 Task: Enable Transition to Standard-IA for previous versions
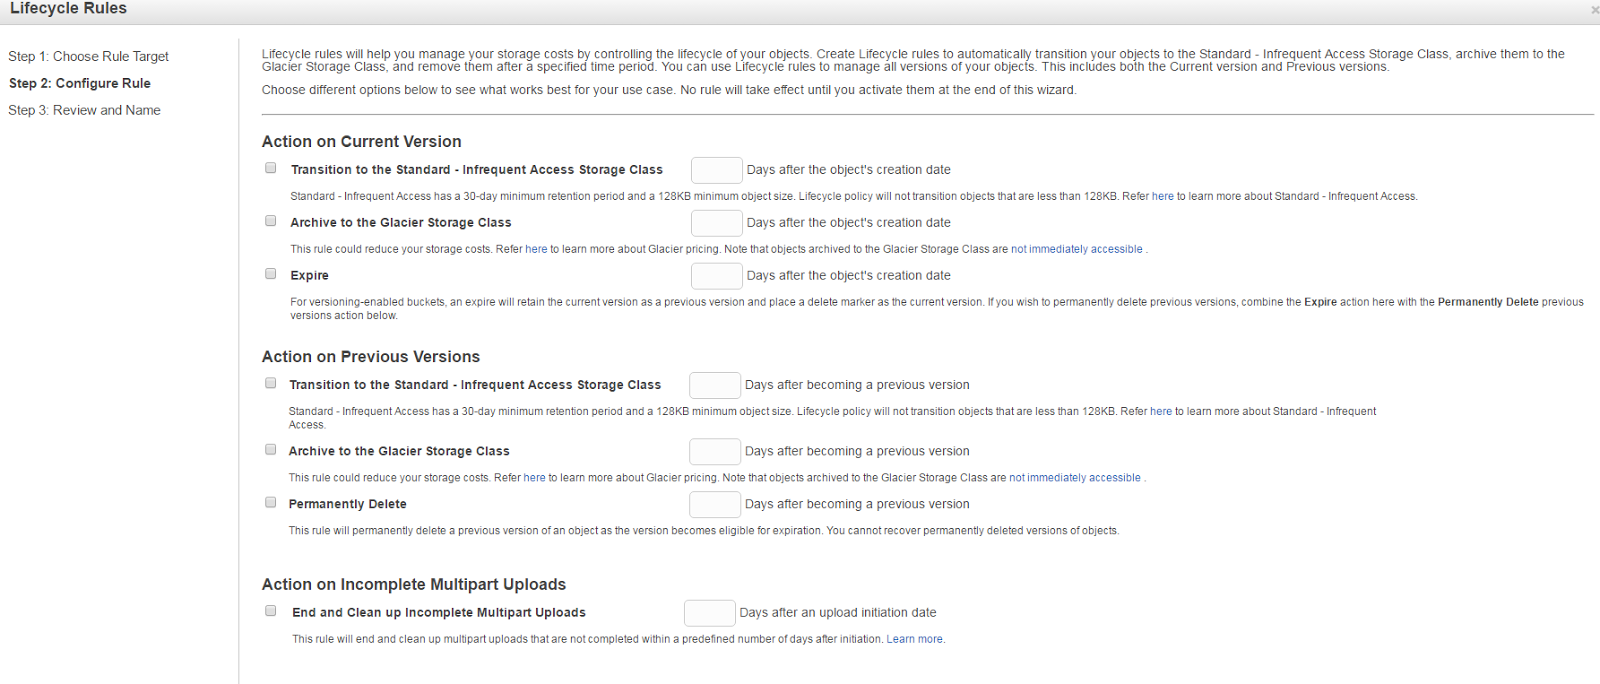coord(270,383)
